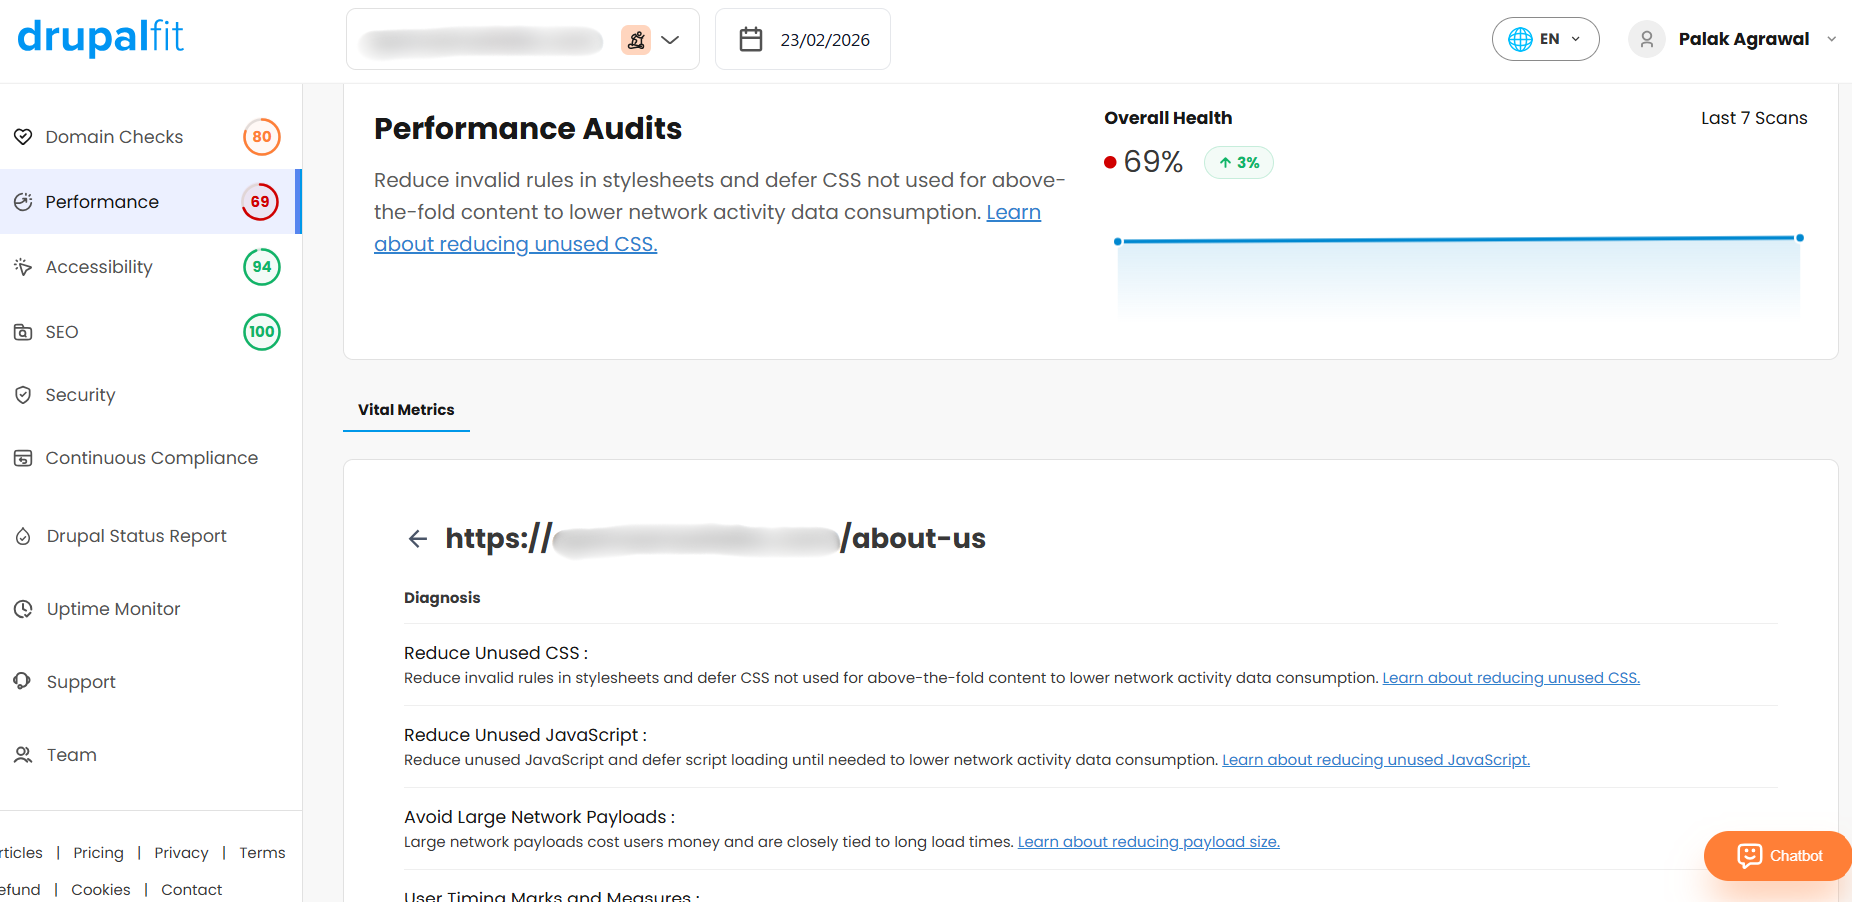Screen dimensions: 1852x902
Task: Open the Chatbot button
Action: click(1777, 856)
